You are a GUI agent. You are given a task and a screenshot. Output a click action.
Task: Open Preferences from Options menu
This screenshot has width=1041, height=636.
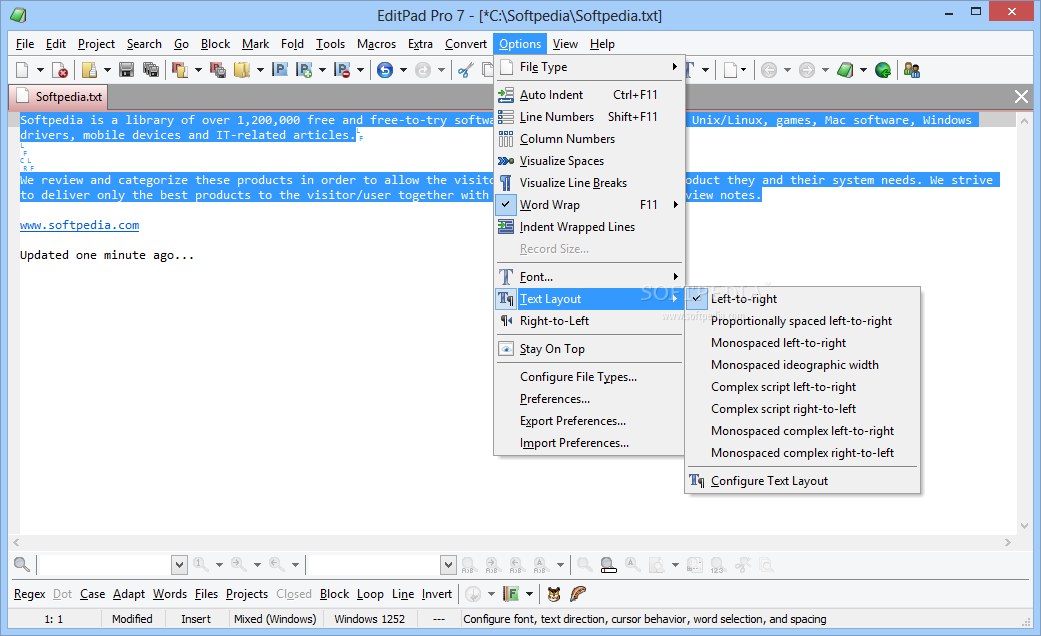click(589, 398)
